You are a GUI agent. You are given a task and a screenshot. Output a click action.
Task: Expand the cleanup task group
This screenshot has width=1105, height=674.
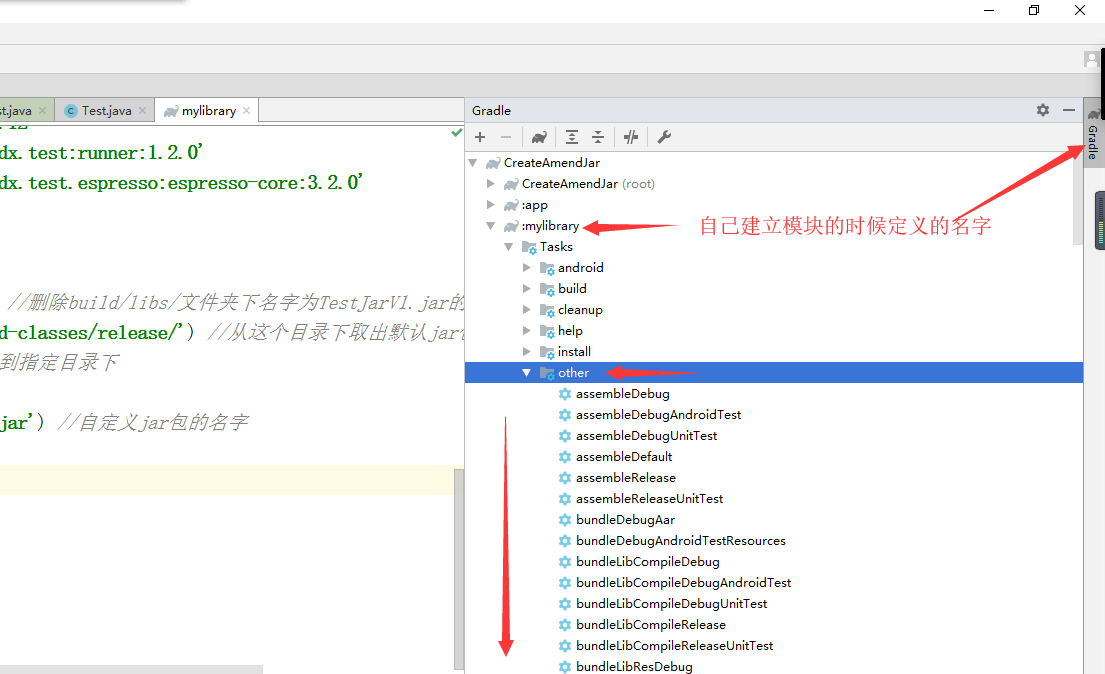[x=526, y=310]
